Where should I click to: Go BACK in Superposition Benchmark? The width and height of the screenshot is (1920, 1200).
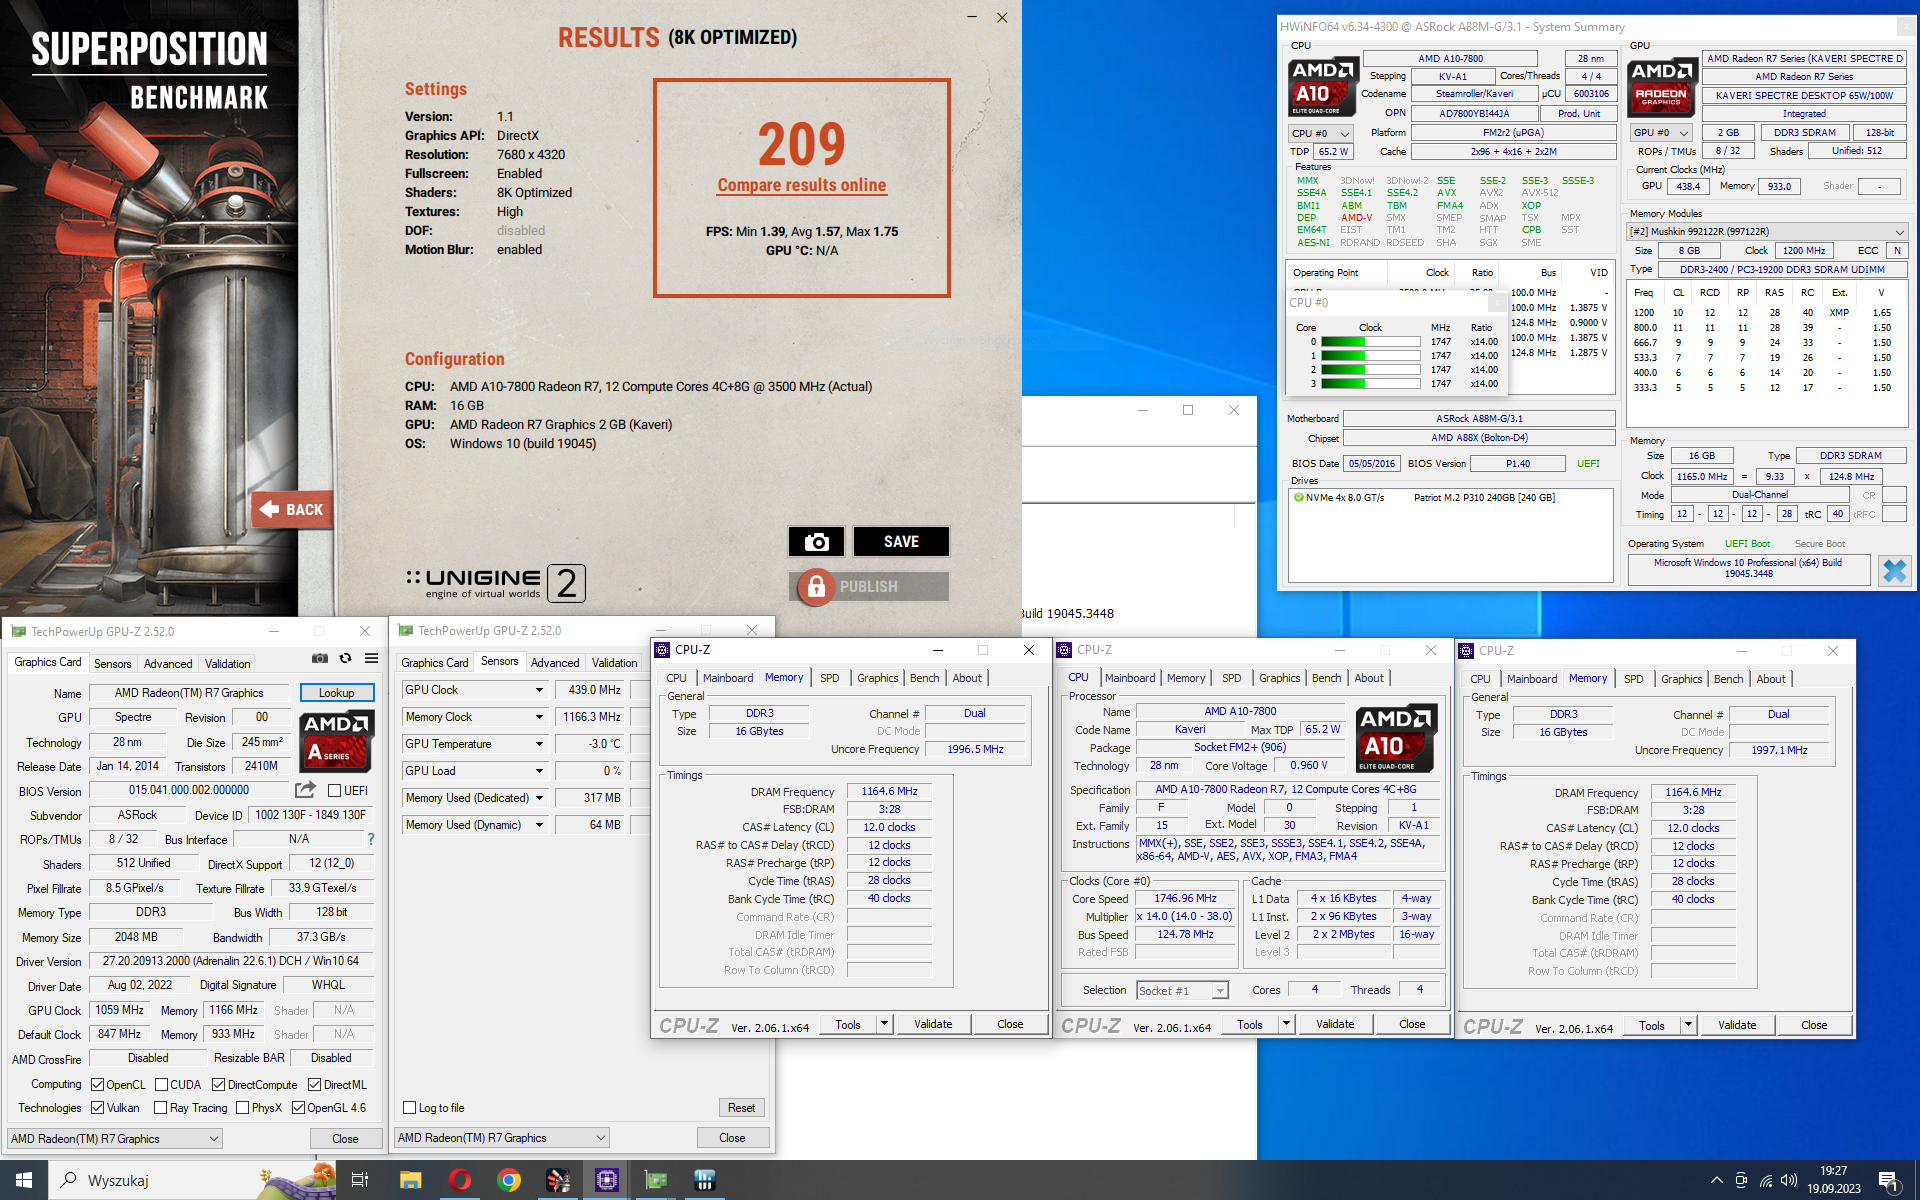coord(292,509)
